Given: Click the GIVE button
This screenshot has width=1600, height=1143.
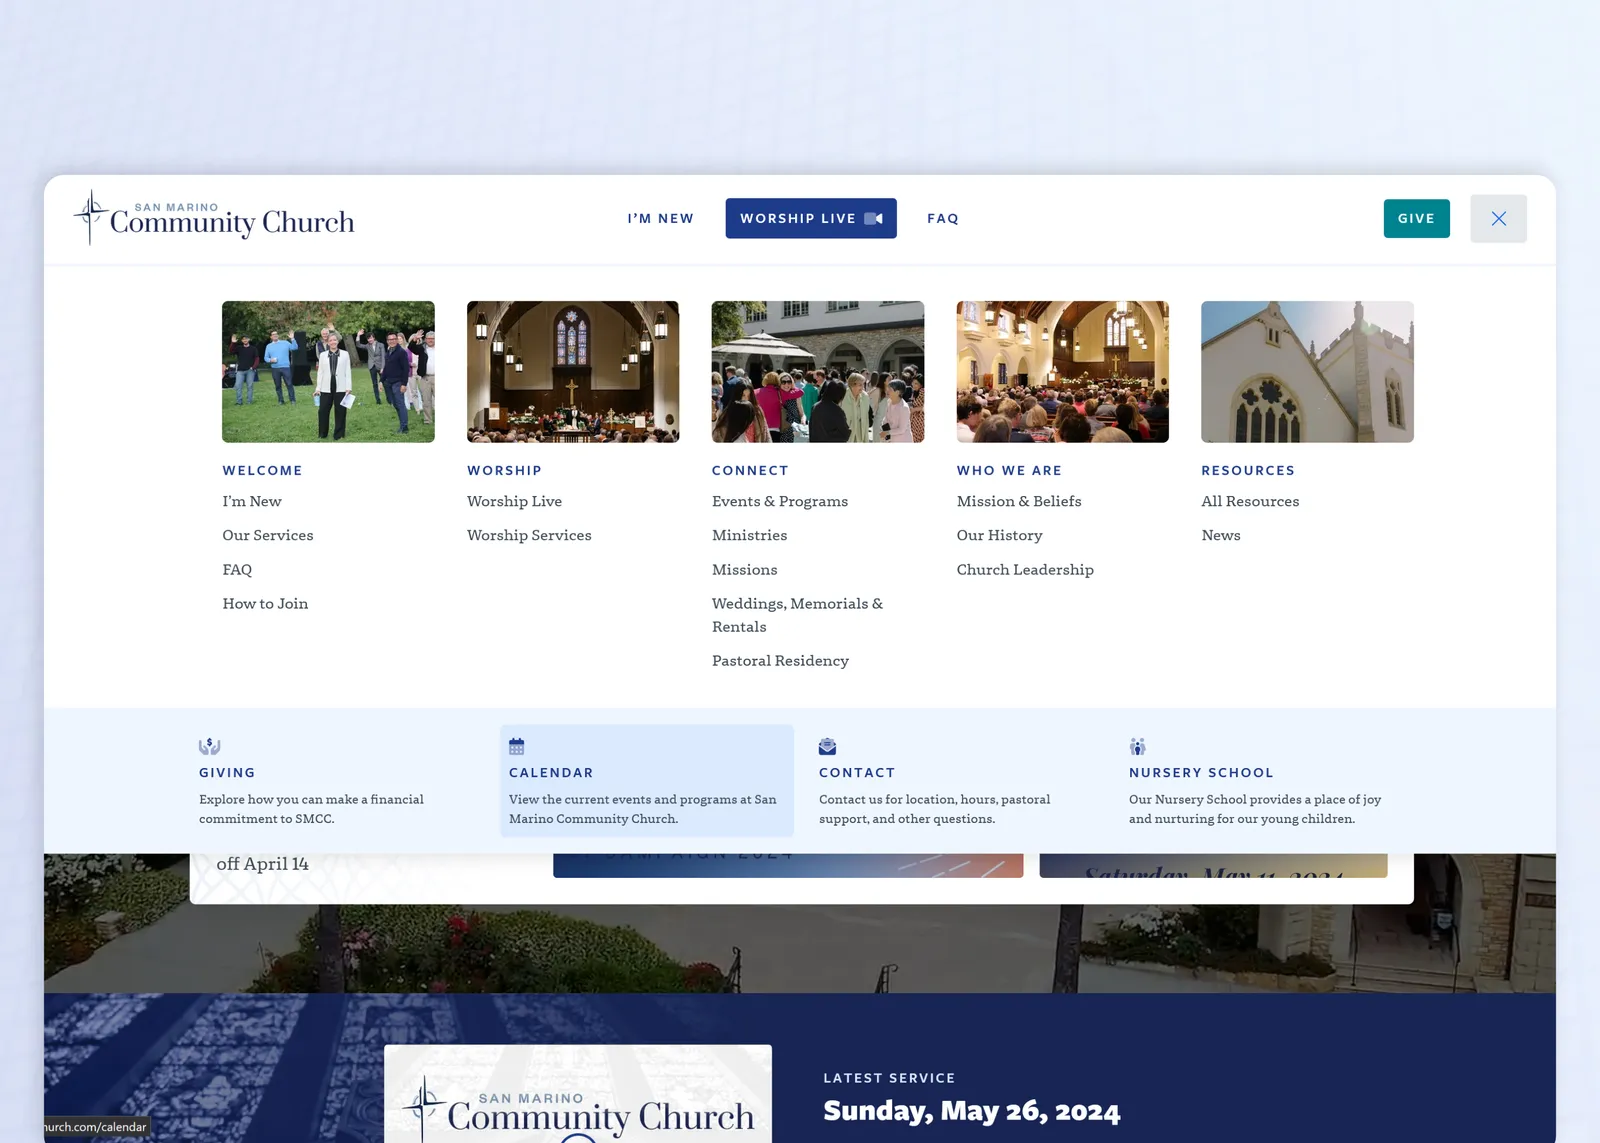Looking at the screenshot, I should click(x=1416, y=218).
